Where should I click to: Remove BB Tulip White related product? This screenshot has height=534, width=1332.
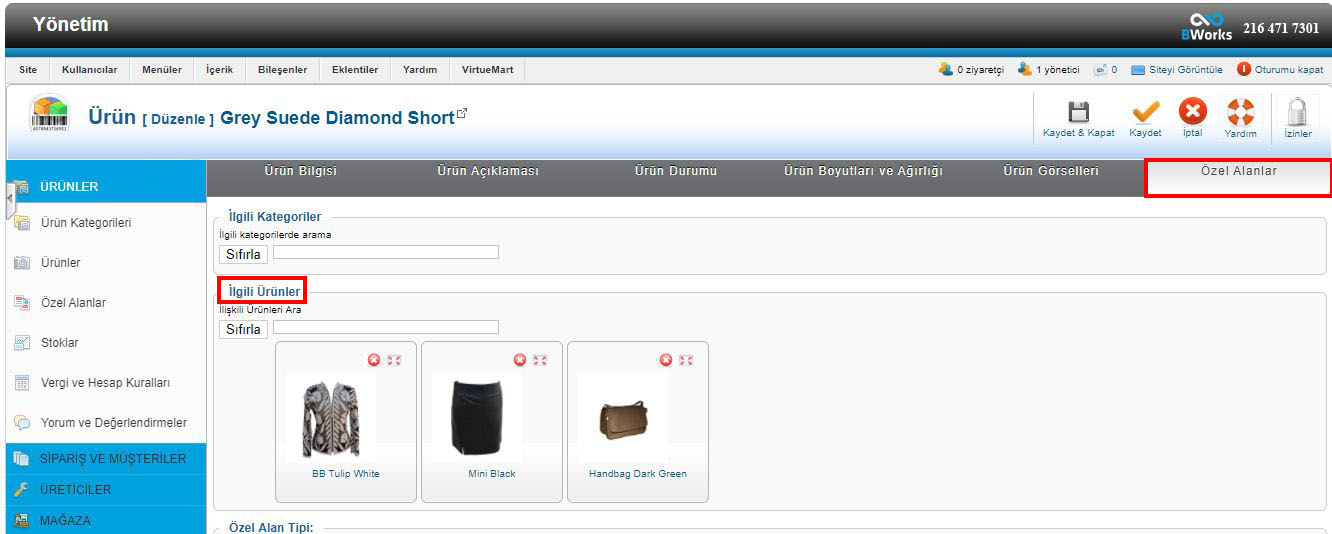(374, 360)
